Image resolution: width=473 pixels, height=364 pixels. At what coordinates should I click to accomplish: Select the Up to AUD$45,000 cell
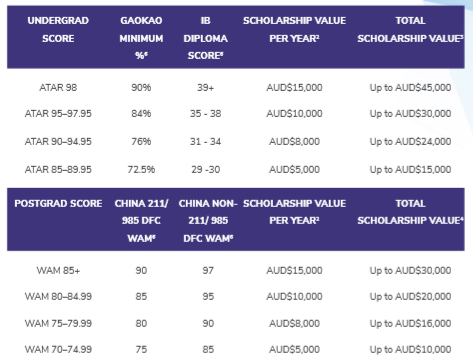(x=410, y=88)
